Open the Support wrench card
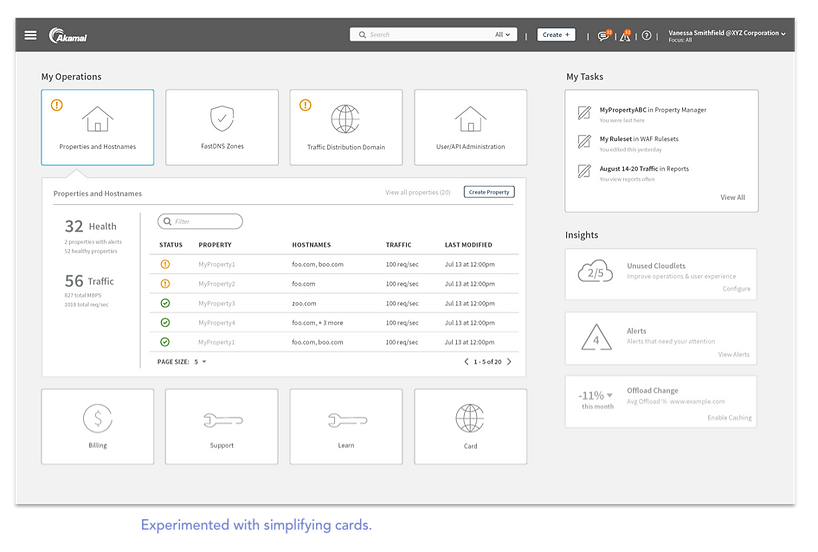This screenshot has width=818, height=552. 222,426
